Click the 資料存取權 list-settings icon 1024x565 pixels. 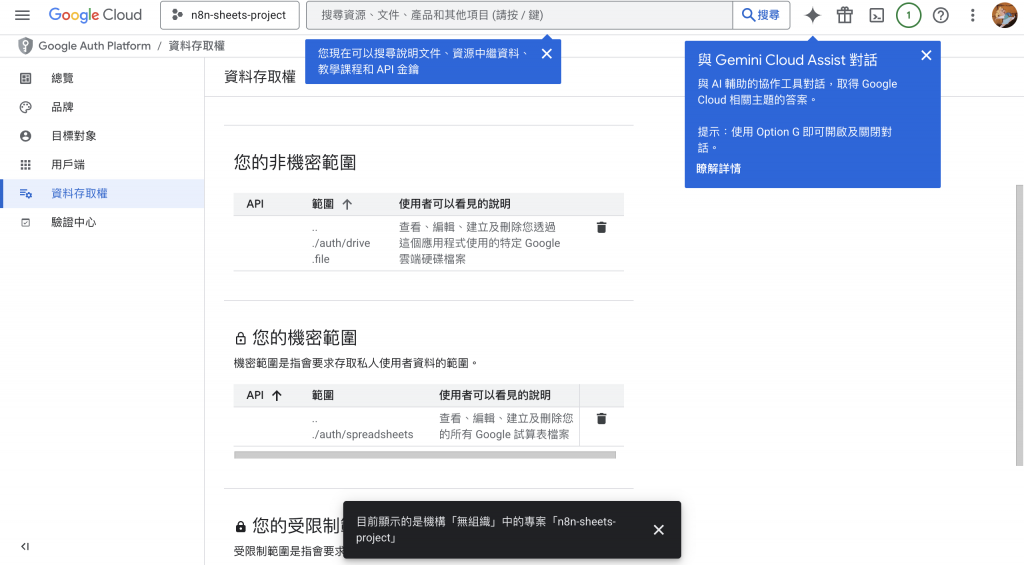pos(25,193)
